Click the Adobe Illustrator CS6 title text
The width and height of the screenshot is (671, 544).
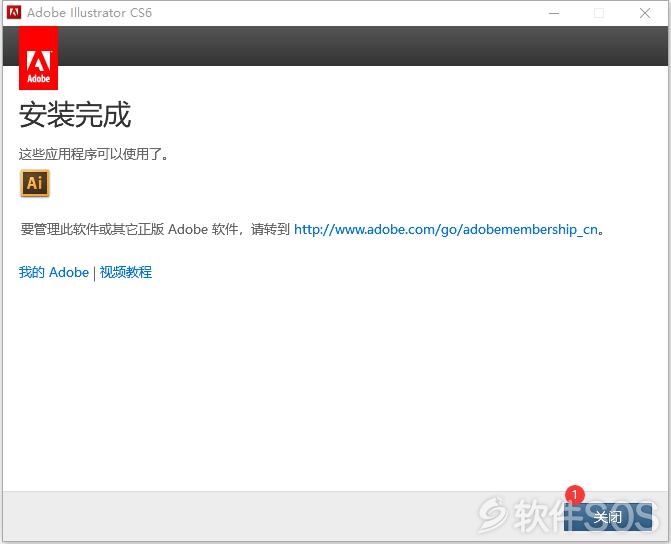tap(89, 12)
